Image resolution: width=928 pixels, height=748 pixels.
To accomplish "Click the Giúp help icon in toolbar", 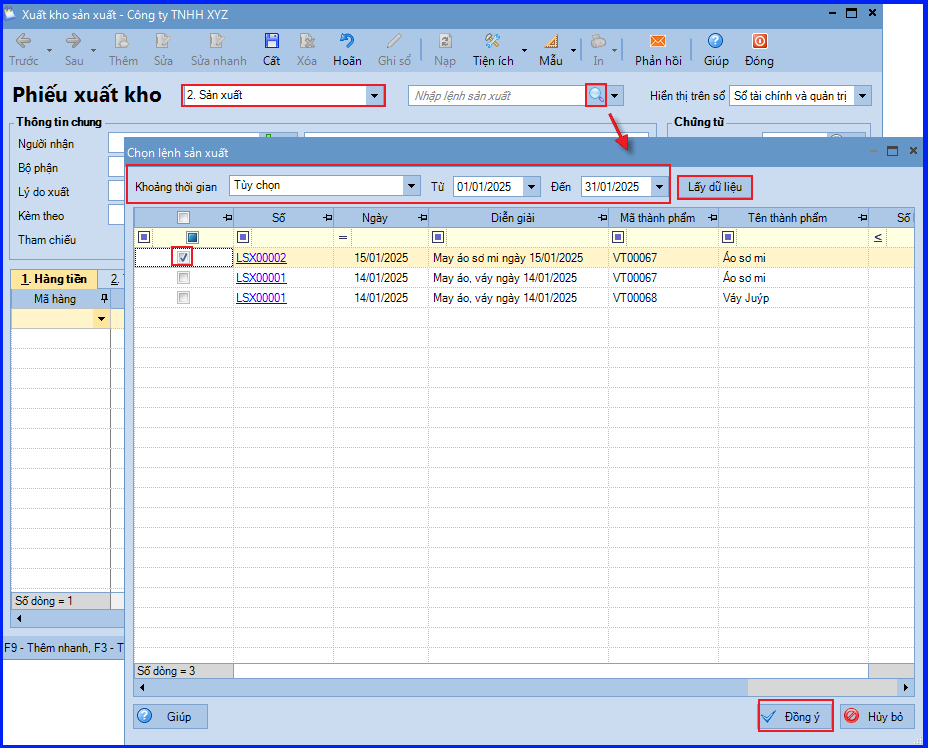I will (x=715, y=41).
